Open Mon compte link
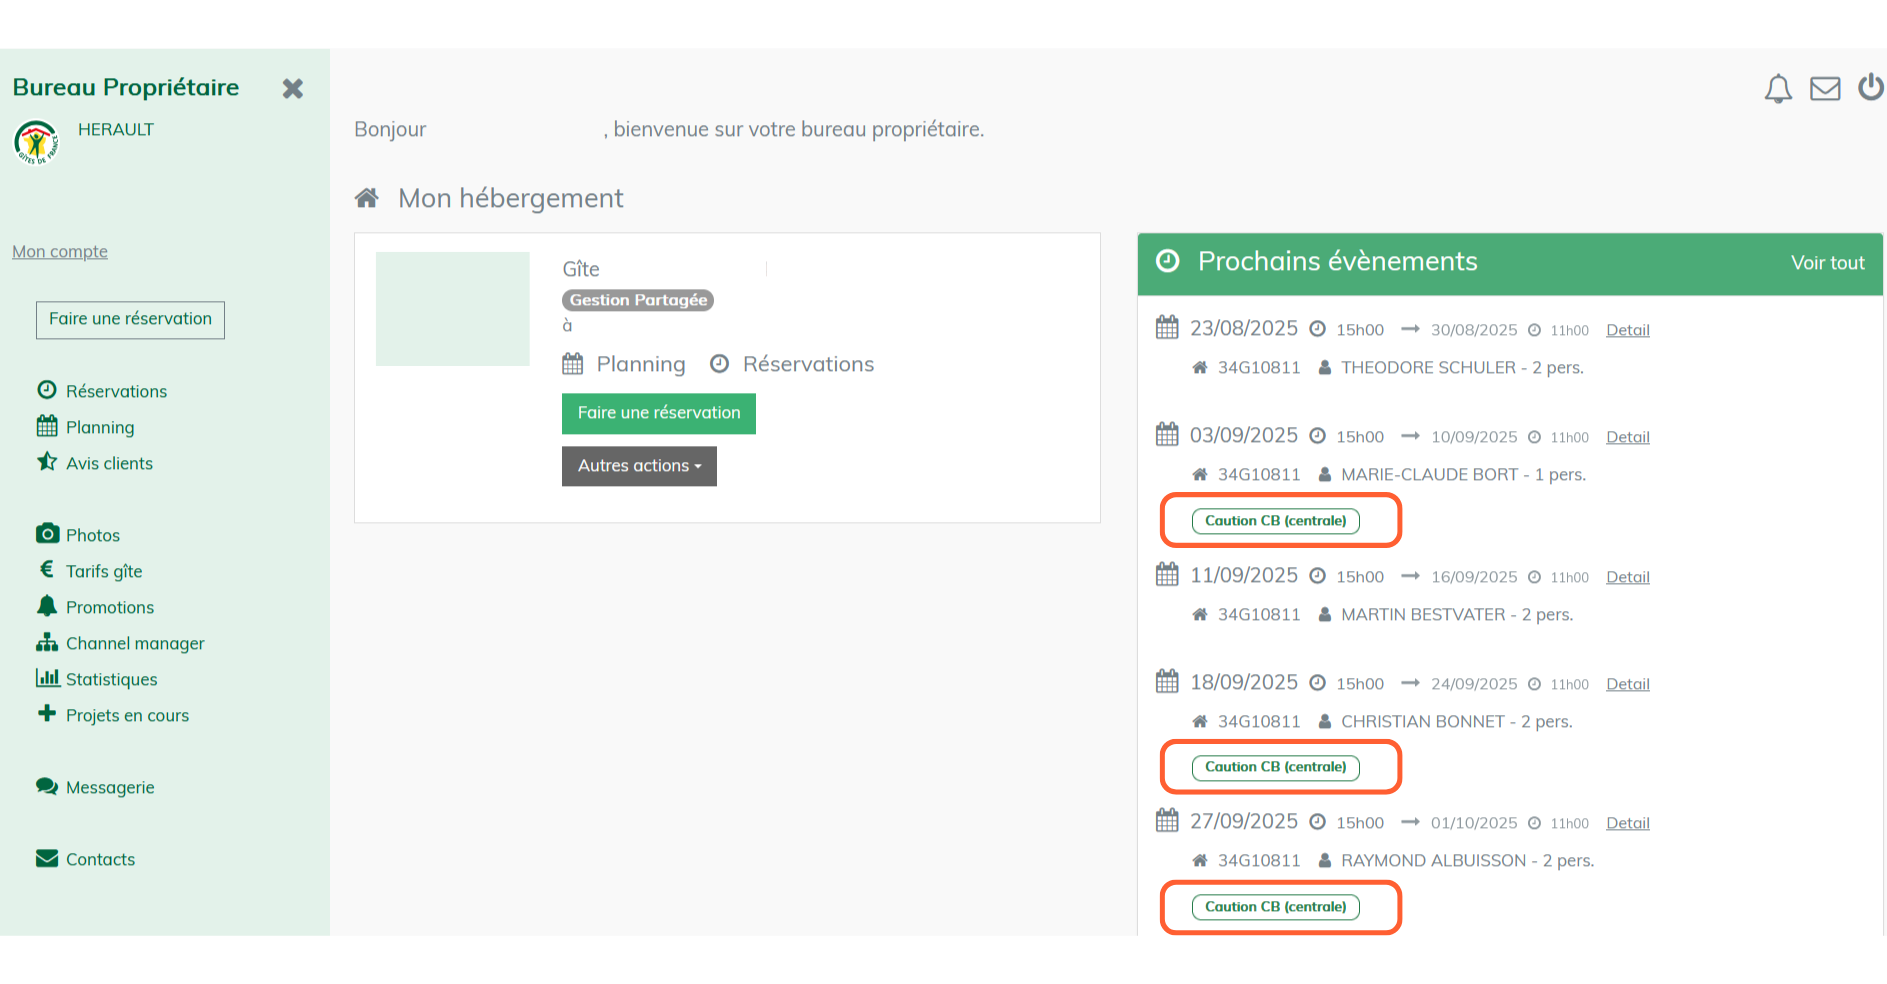The image size is (1887, 984). coord(60,252)
